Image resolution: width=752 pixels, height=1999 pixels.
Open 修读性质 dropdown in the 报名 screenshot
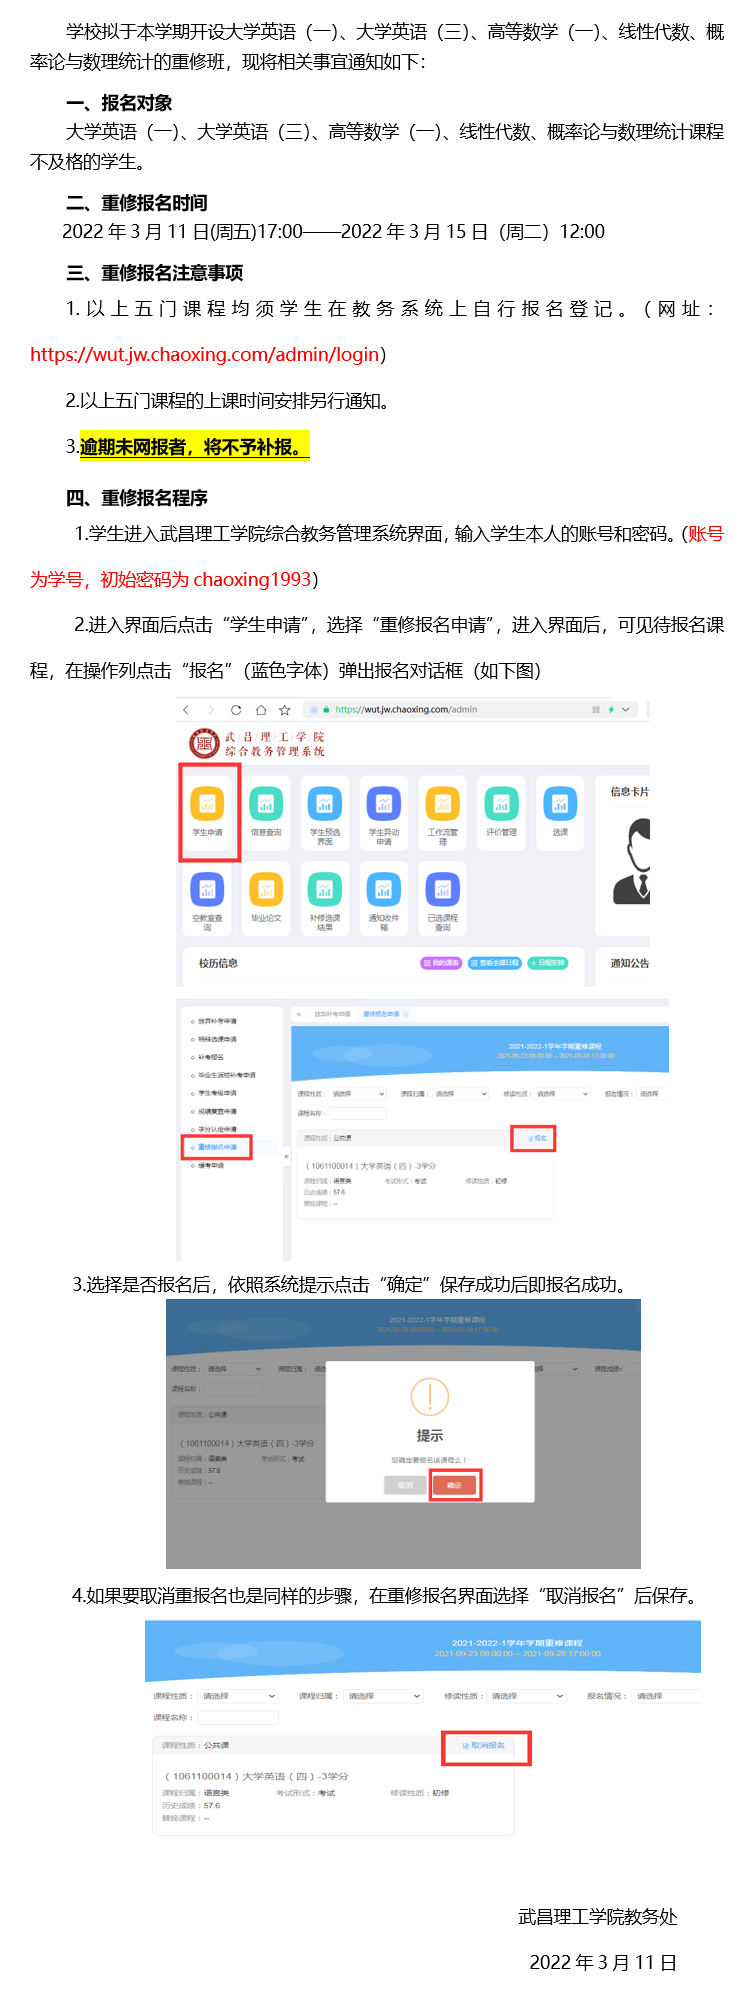(563, 1094)
